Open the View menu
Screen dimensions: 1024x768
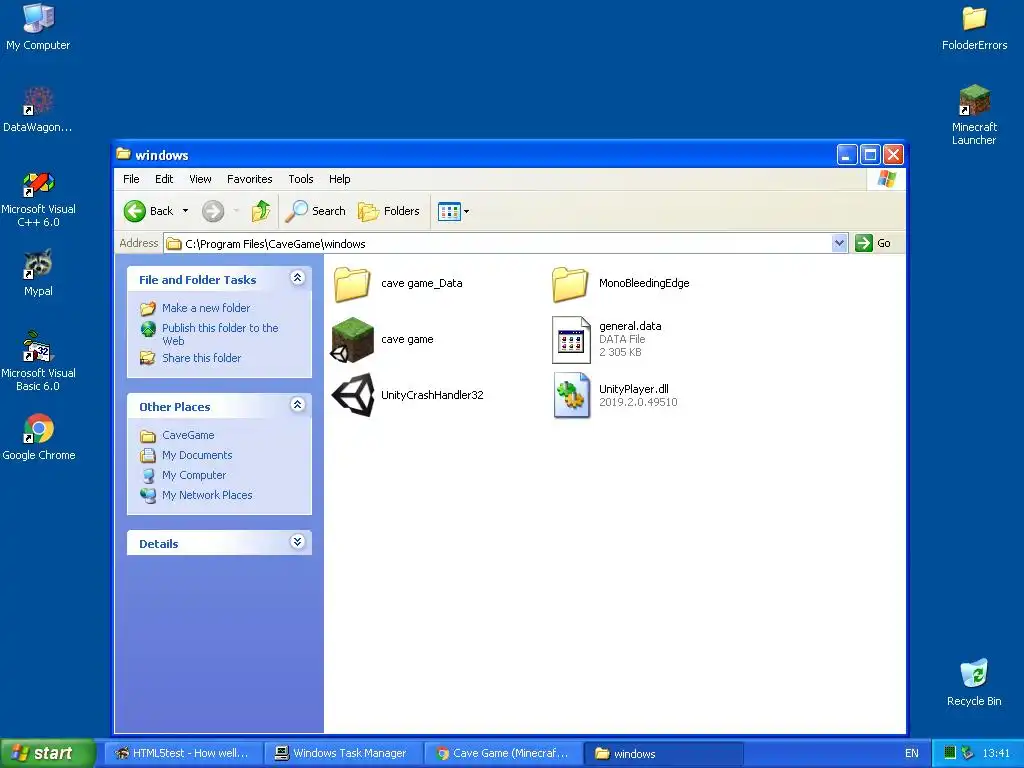[x=200, y=179]
